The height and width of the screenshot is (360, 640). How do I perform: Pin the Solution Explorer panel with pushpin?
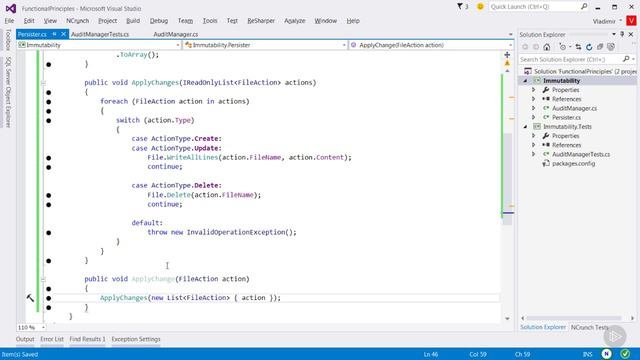tap(622, 34)
